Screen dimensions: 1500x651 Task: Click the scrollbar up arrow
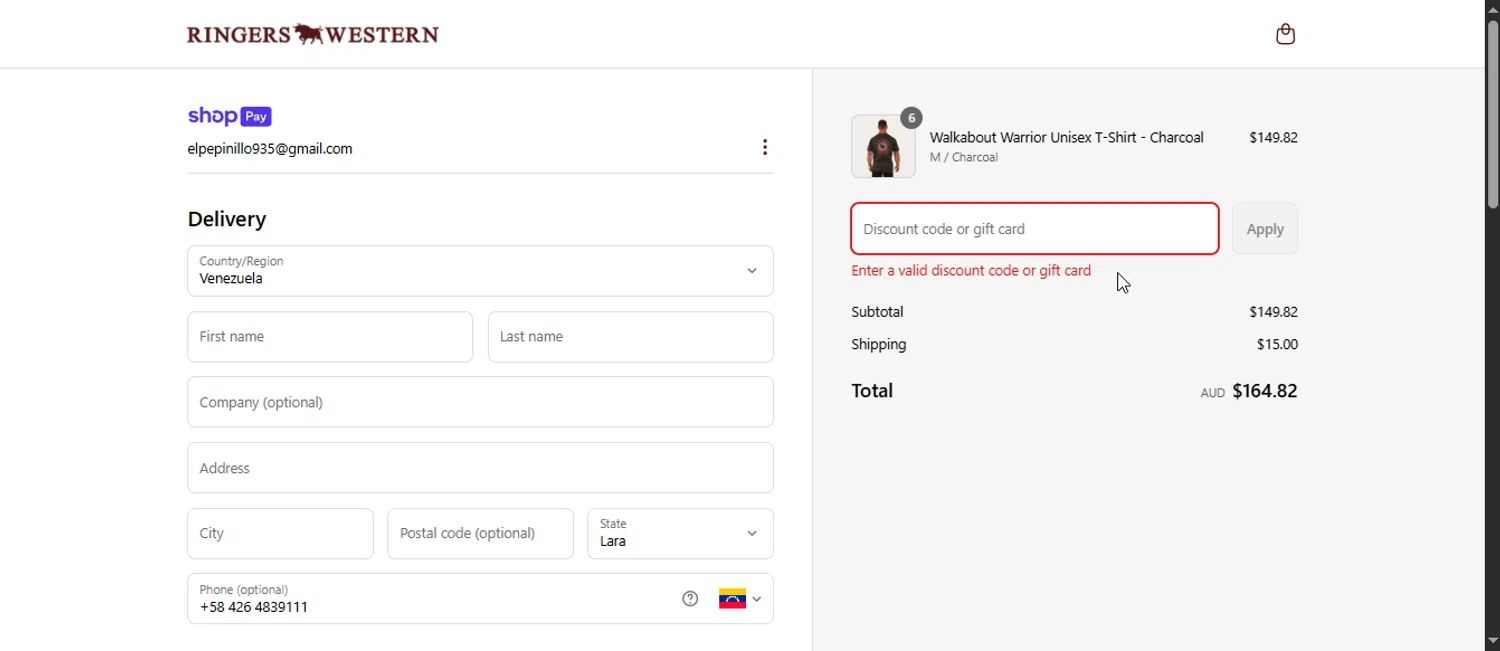point(1492,9)
